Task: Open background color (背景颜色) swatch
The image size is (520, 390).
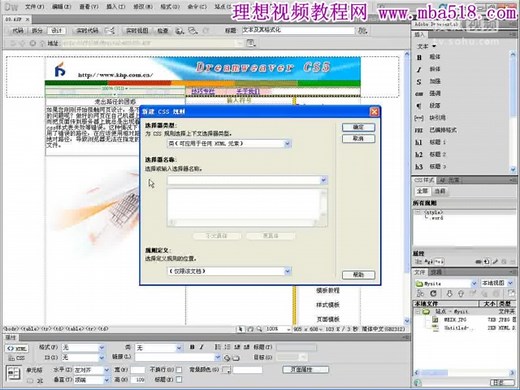Action: click(226, 370)
